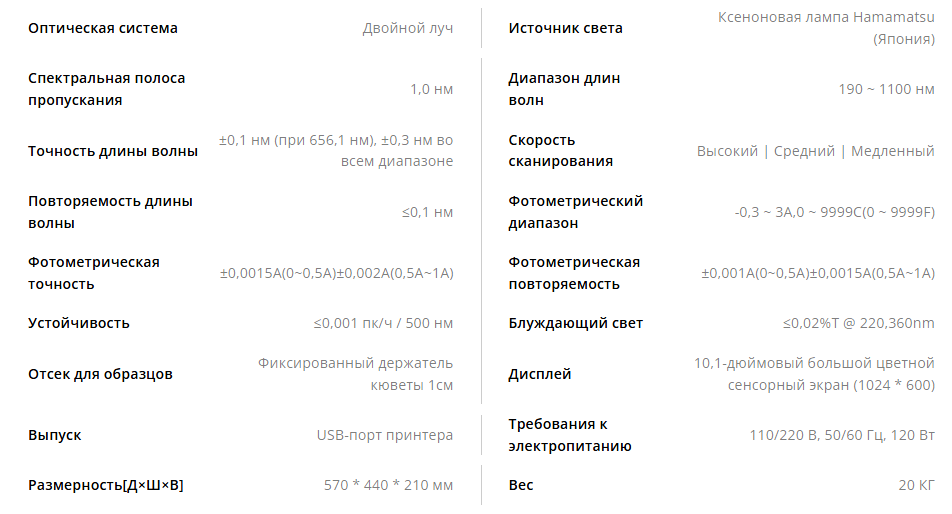Select the "190 ~ 1100 нм" wavelength range
Viewport: 952px width, 514px height.
(886, 89)
